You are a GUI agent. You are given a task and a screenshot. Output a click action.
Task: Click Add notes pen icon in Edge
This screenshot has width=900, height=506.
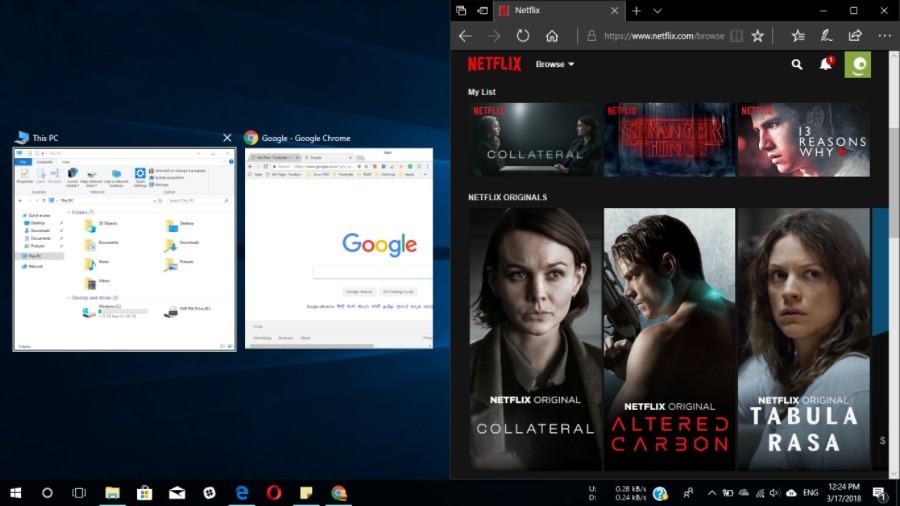[826, 36]
